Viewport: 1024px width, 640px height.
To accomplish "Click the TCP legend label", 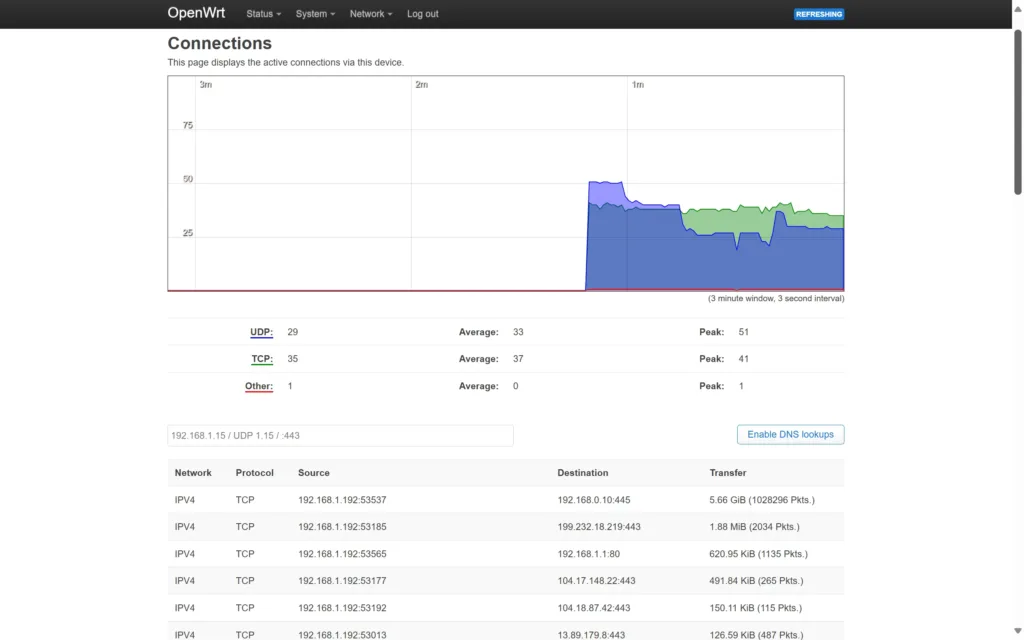I will (x=262, y=359).
